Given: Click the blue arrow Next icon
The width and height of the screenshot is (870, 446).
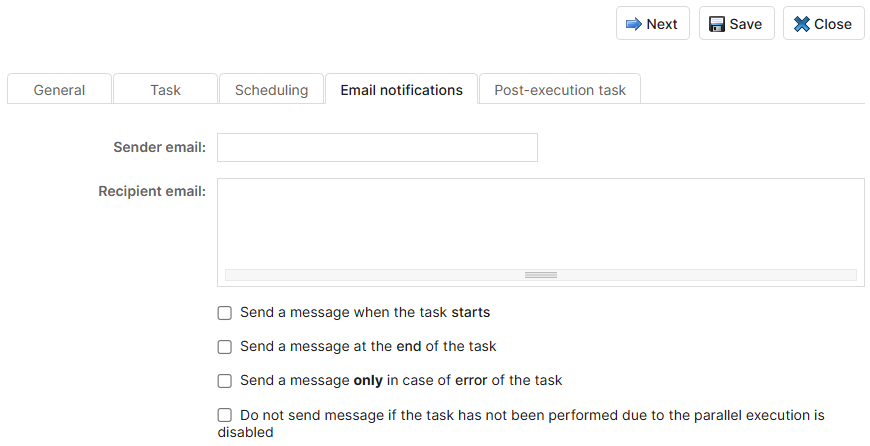Looking at the screenshot, I should [x=633, y=24].
